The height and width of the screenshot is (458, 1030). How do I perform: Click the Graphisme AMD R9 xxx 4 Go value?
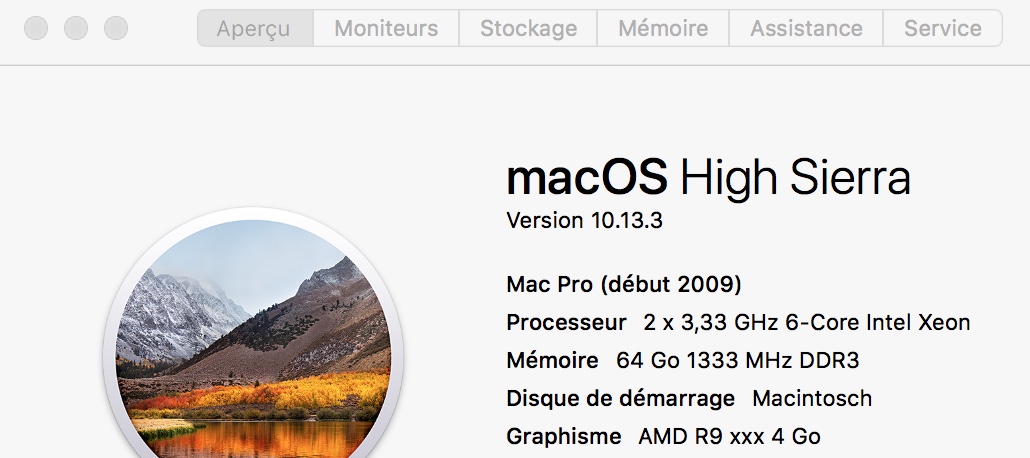pyautogui.click(x=729, y=436)
